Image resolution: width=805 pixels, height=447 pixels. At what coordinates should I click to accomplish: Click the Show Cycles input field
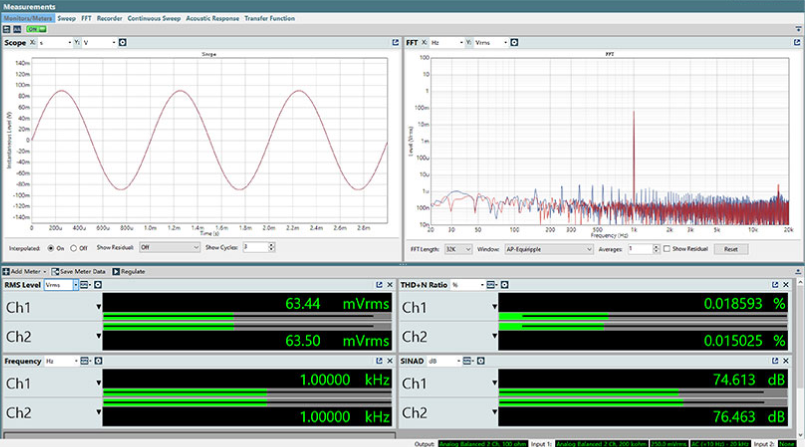click(253, 247)
